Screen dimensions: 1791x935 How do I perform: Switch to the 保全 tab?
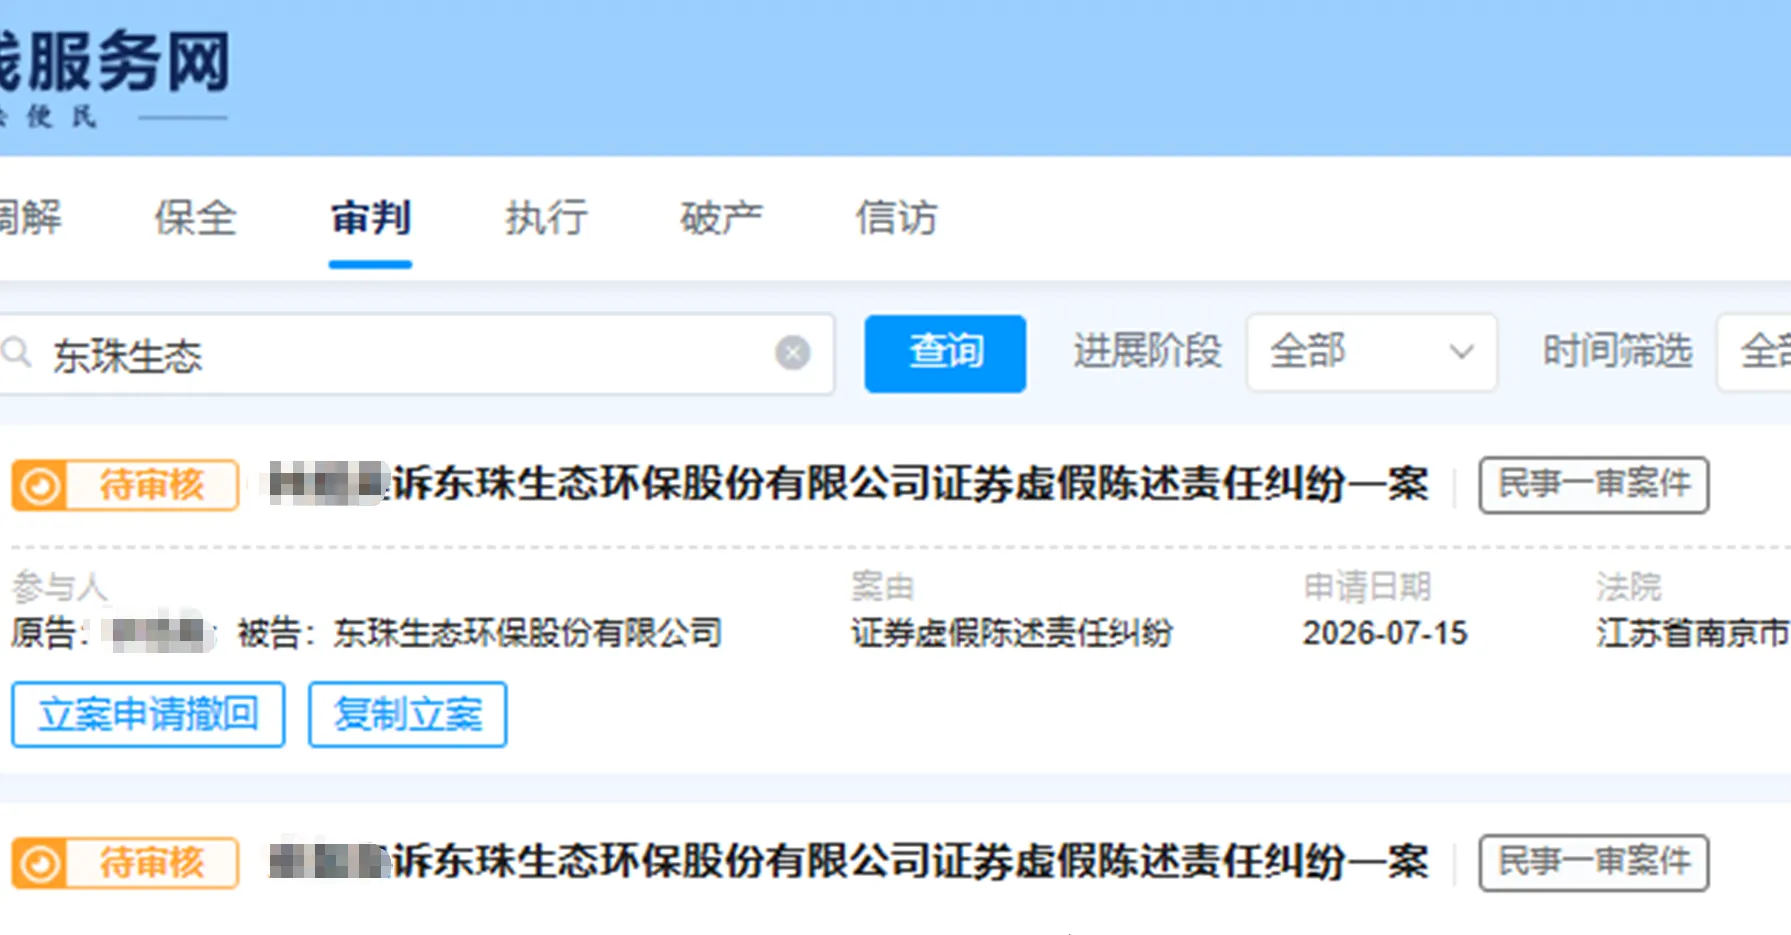[195, 218]
